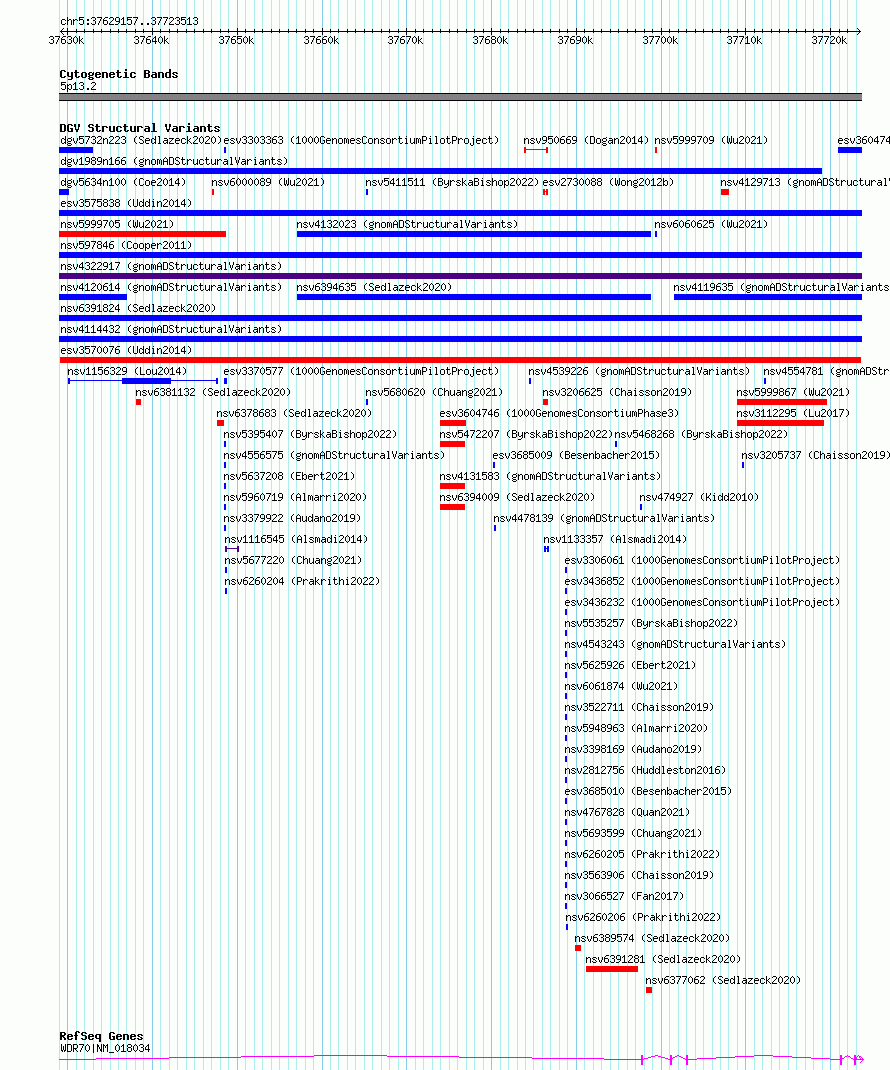Click the red bar under nsv6391281
Screen dimensions: 890x1070
coord(612,969)
